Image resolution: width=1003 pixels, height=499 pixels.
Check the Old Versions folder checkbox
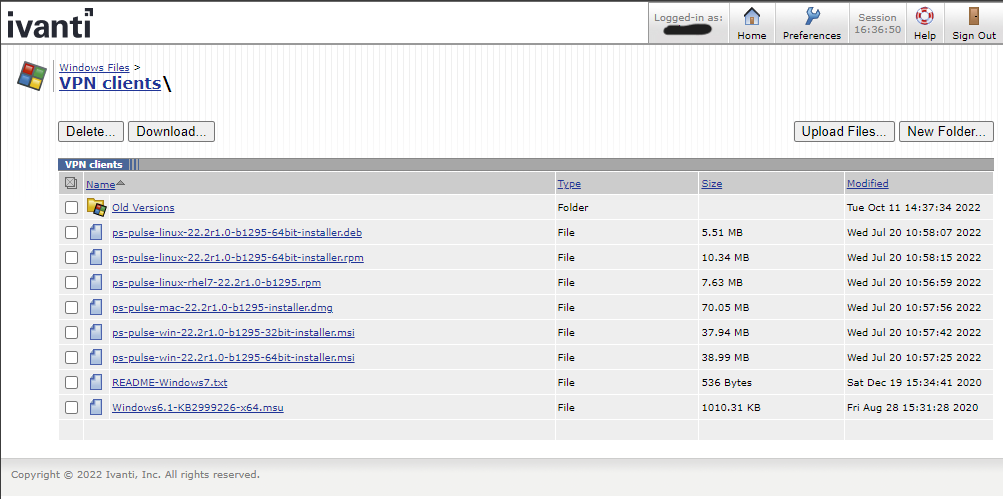tap(71, 207)
